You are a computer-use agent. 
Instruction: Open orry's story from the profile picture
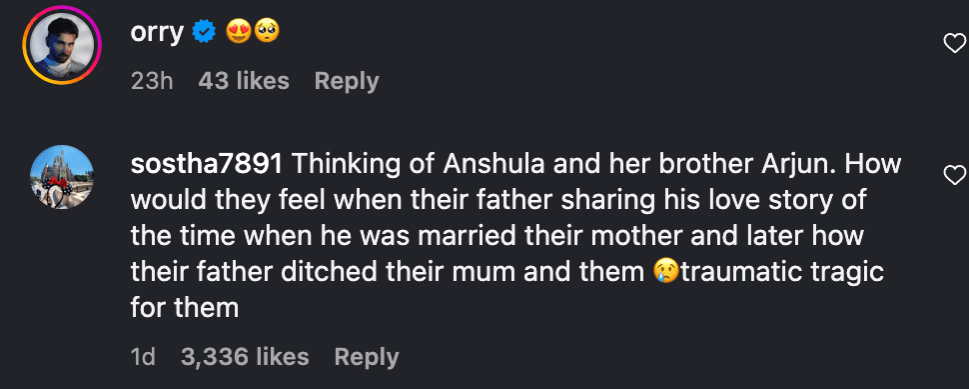(x=62, y=45)
